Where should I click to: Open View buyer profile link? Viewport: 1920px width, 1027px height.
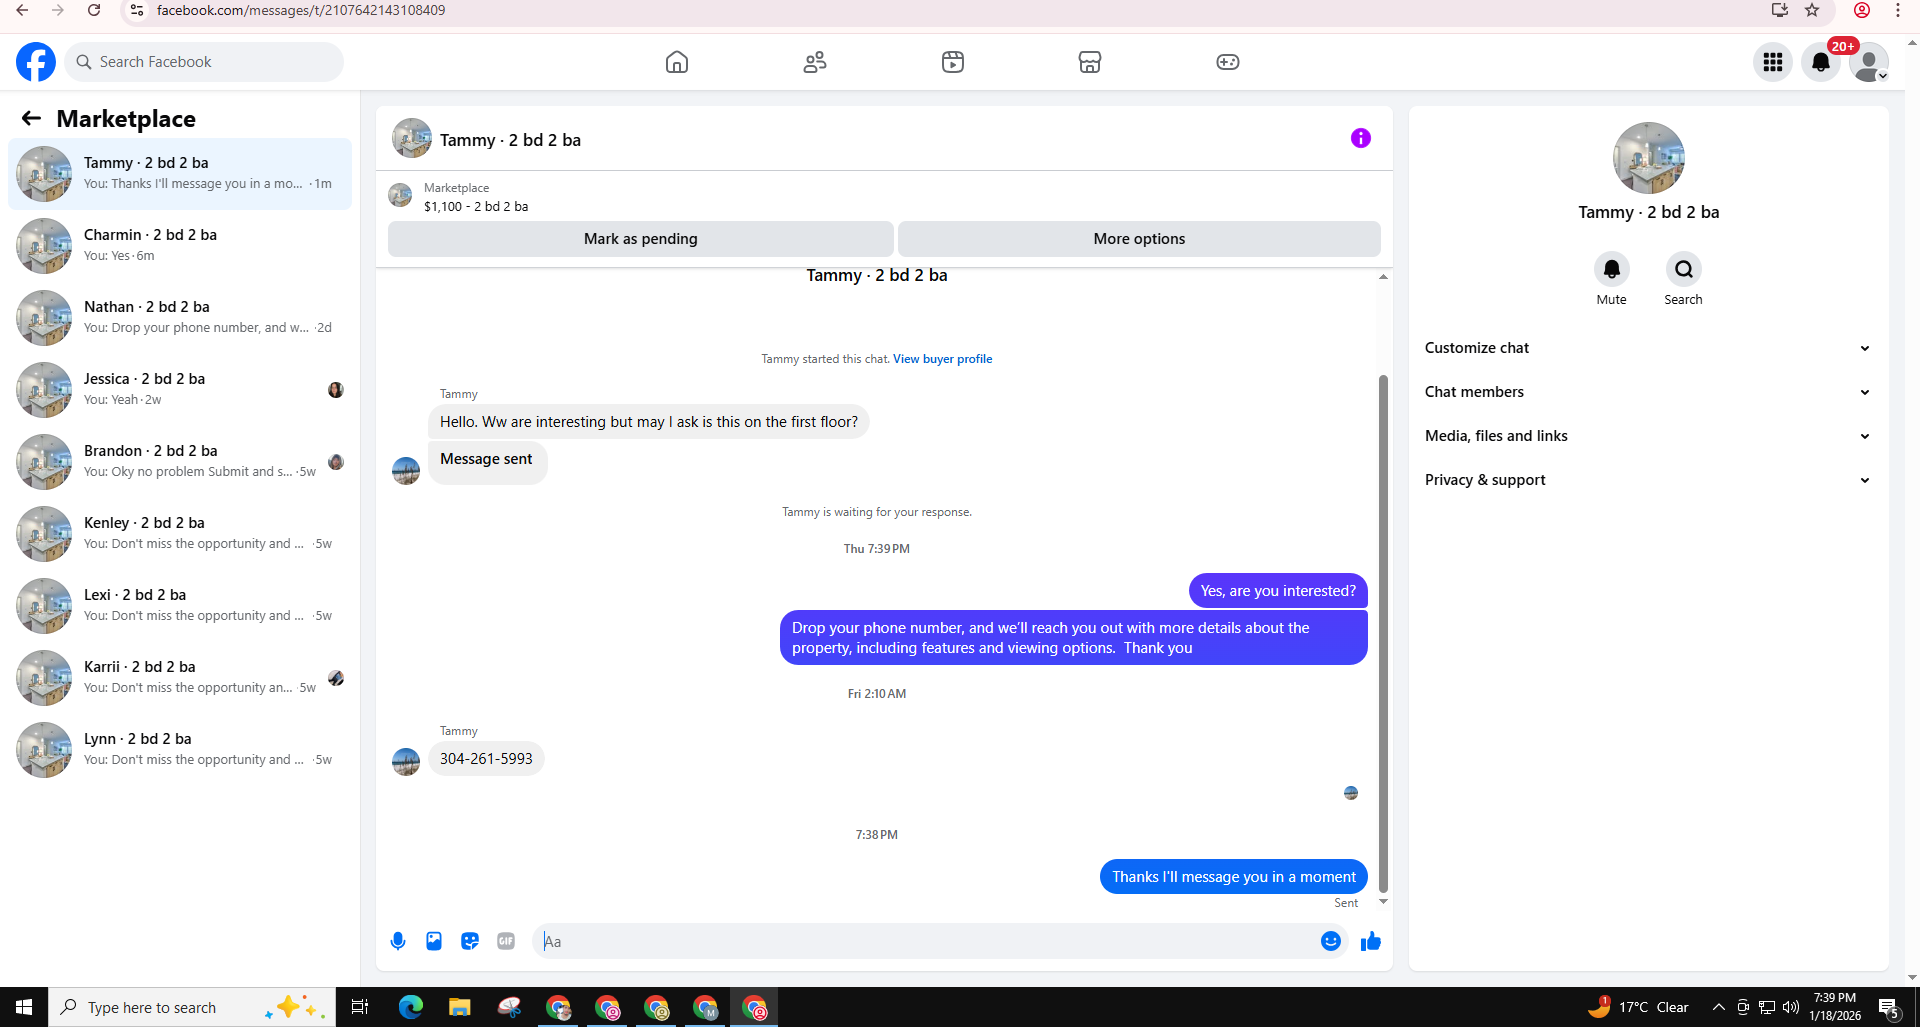[942, 359]
